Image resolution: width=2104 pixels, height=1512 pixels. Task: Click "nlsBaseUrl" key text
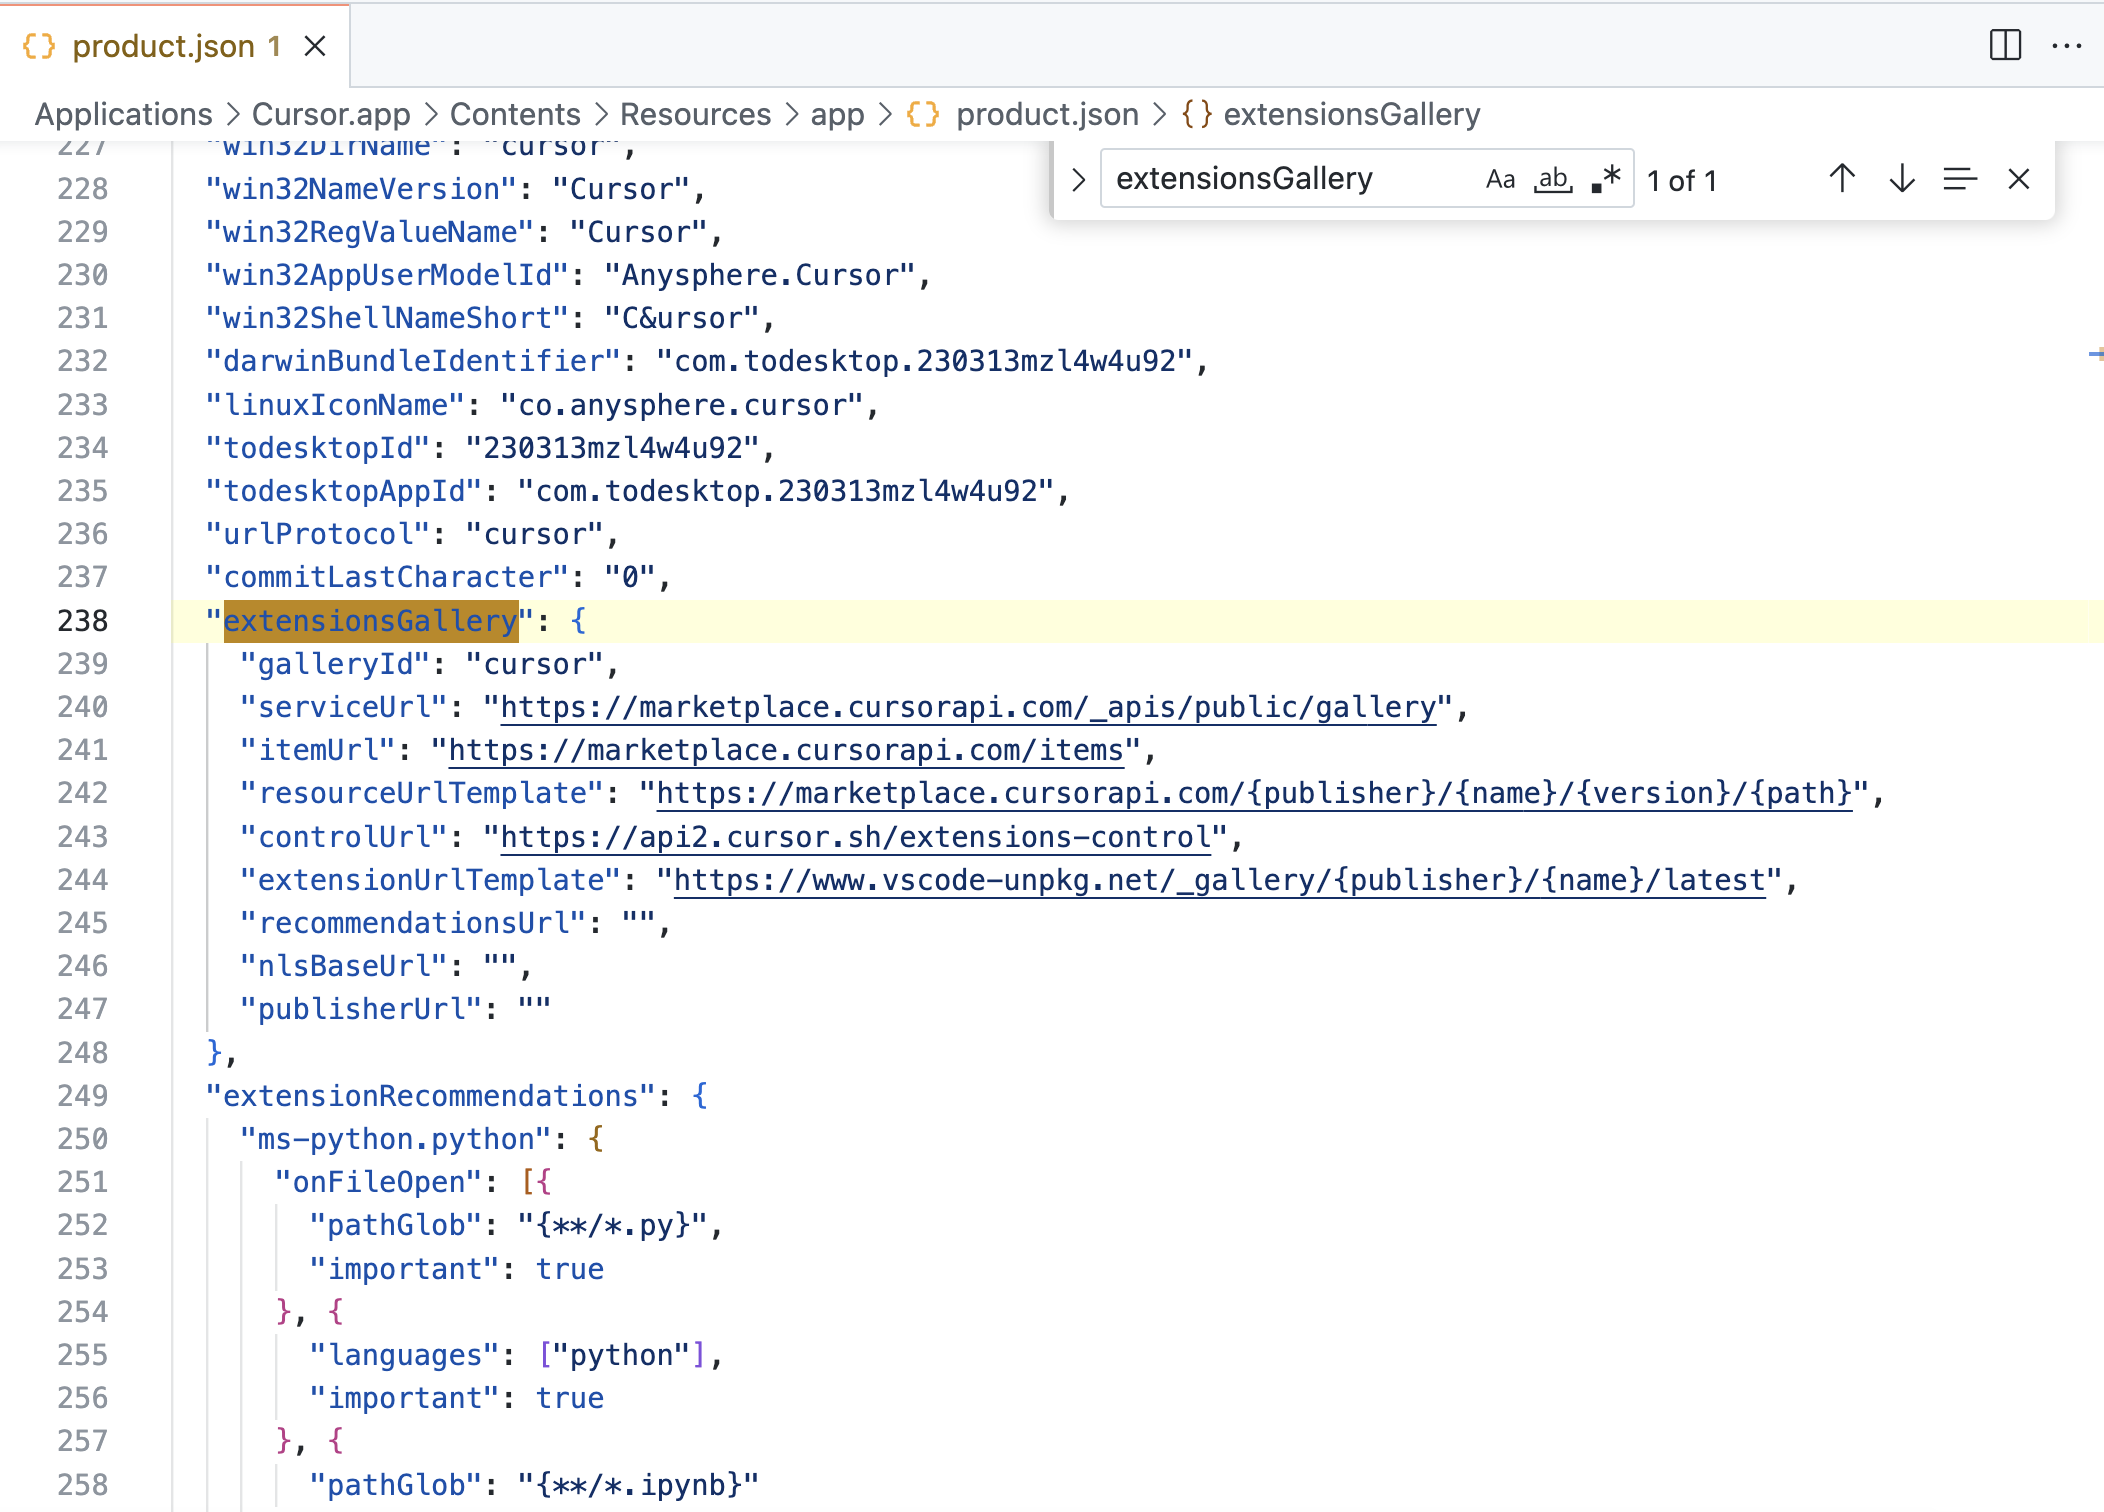tap(344, 966)
